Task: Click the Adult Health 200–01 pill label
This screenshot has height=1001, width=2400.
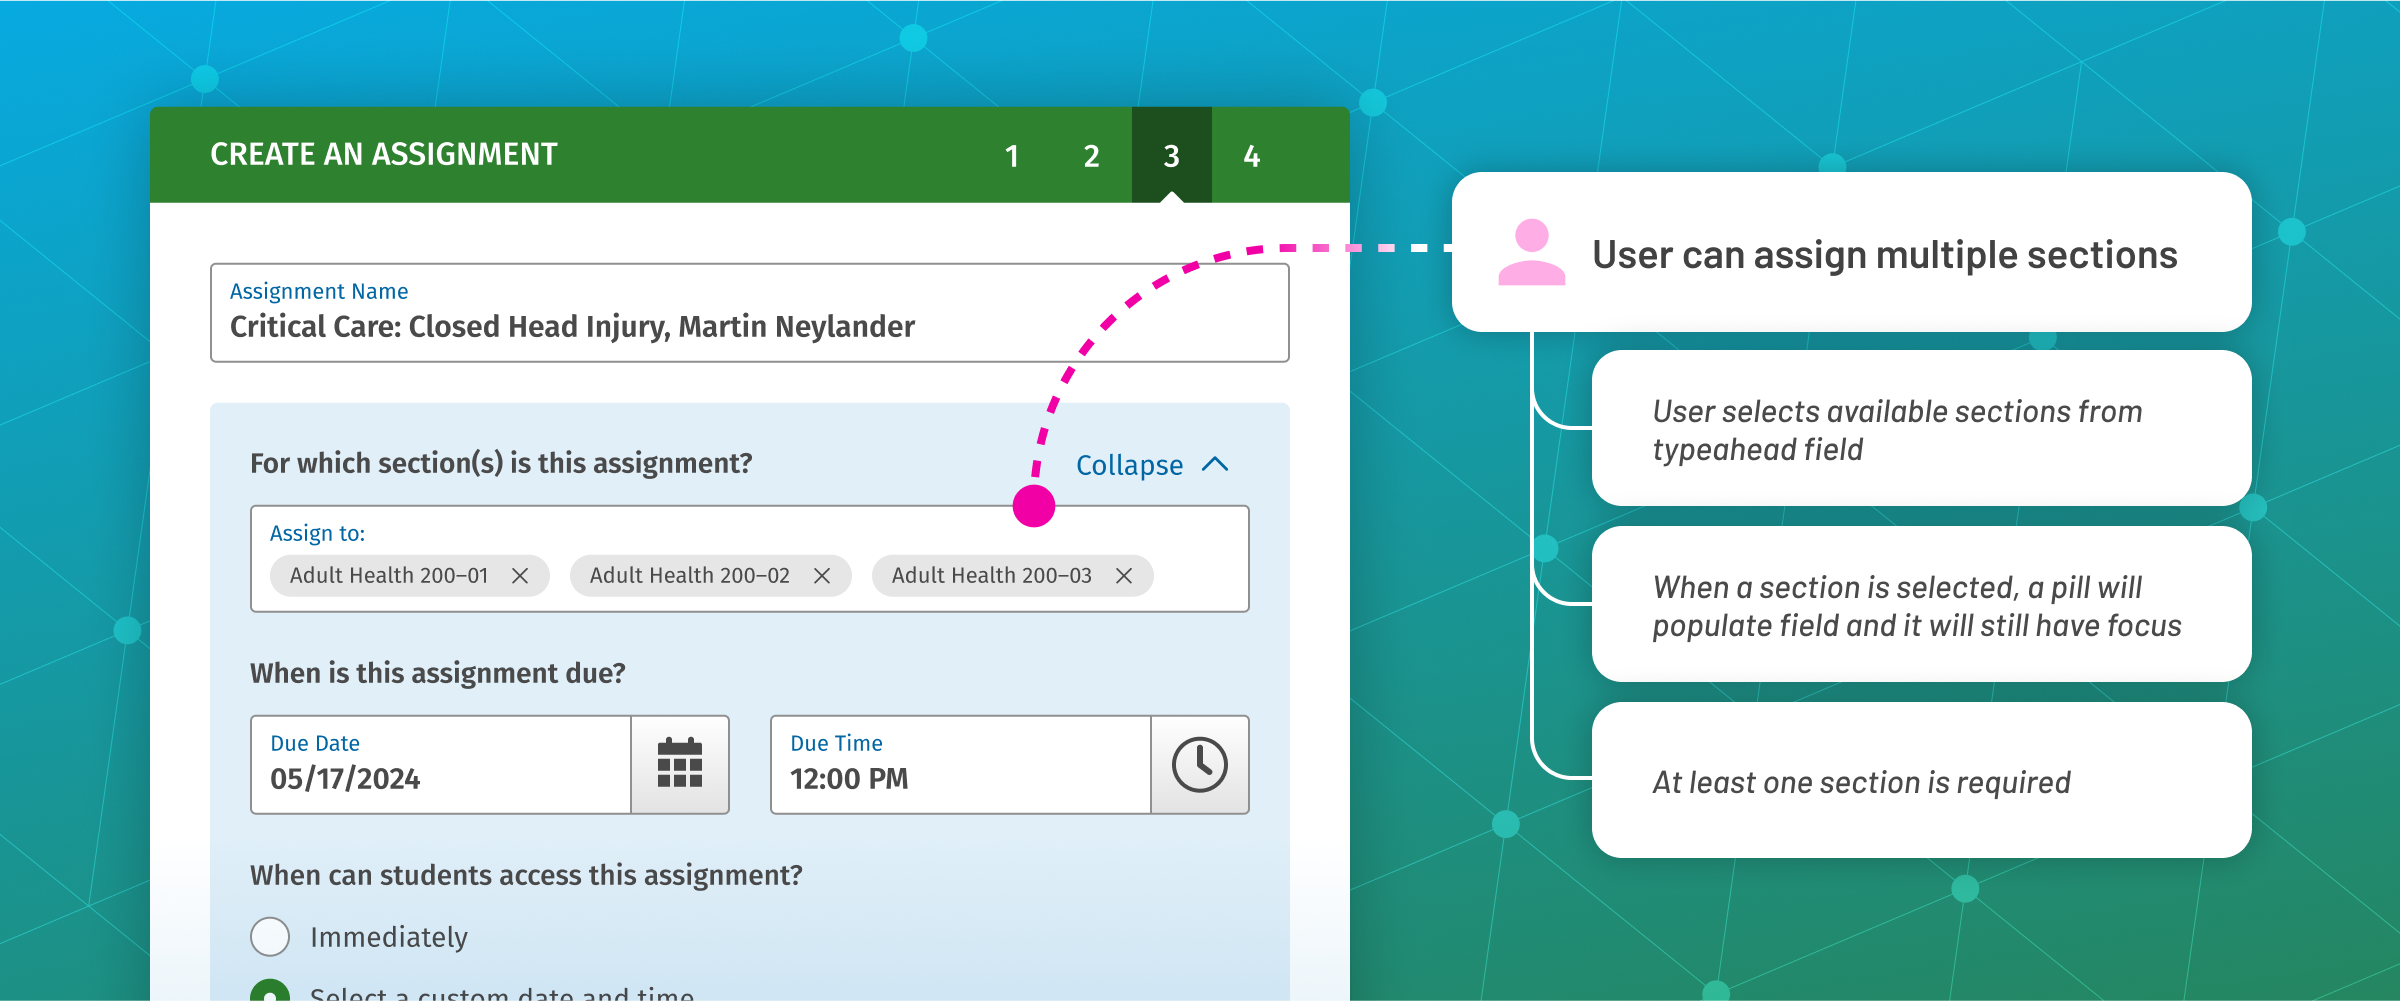Action: [x=389, y=576]
